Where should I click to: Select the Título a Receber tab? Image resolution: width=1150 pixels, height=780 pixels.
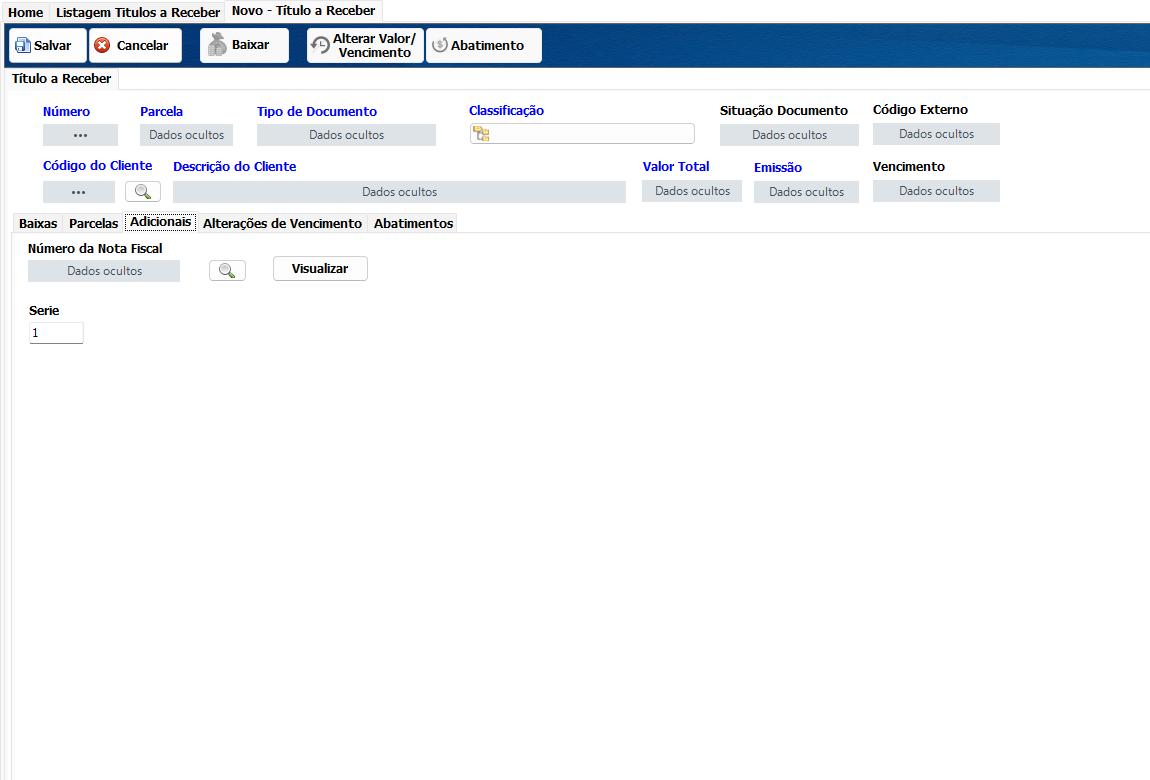pos(62,79)
